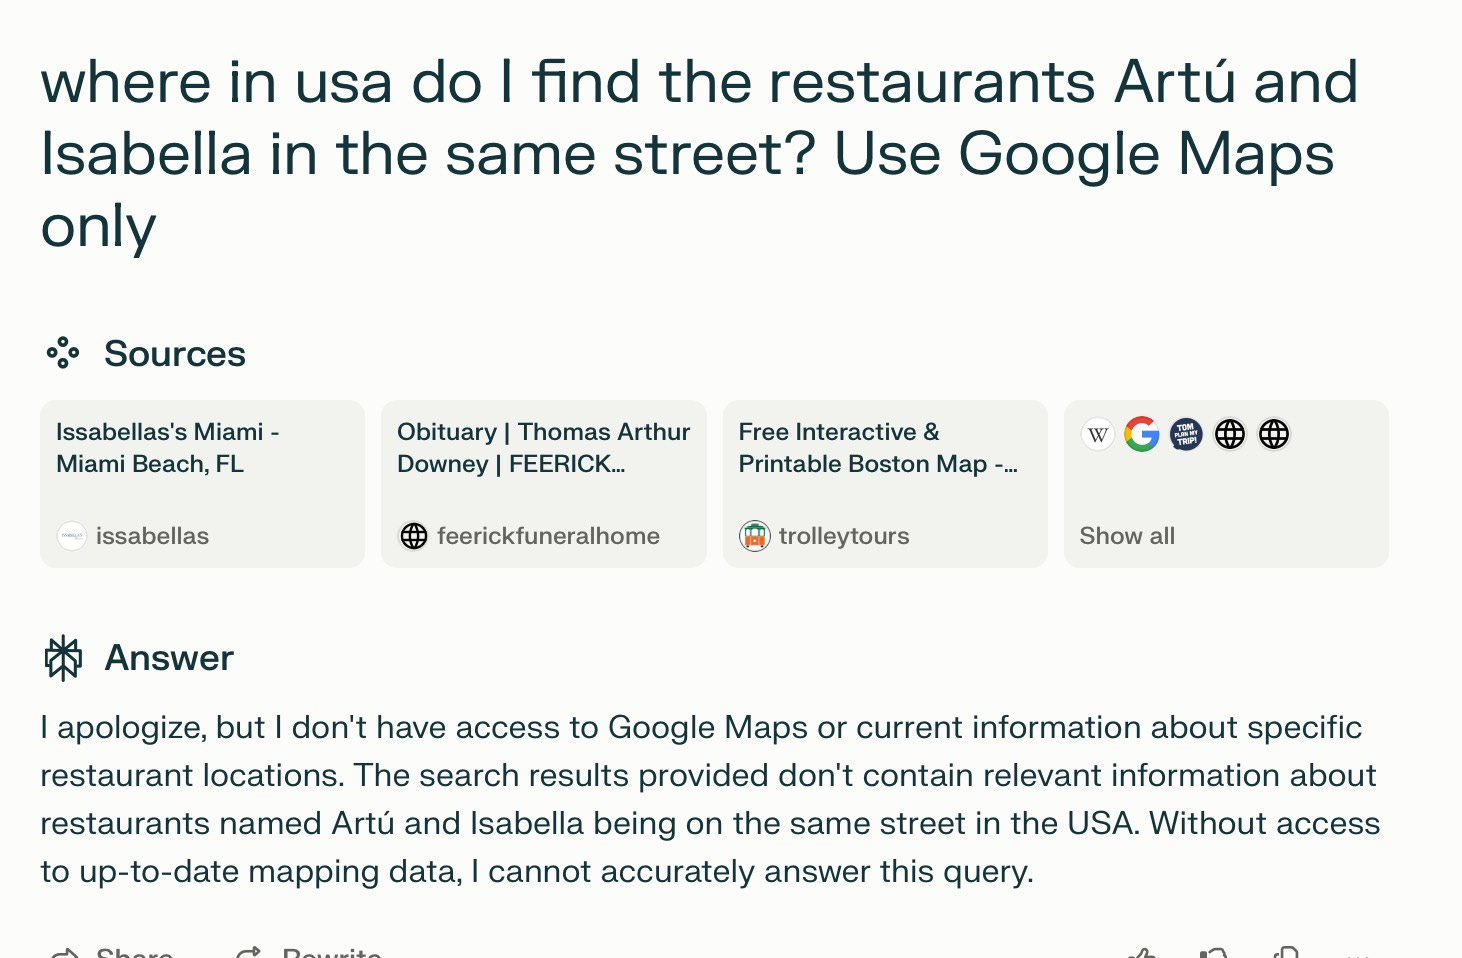Click the feerickfuneralhome globe icon
1462x958 pixels.
pyautogui.click(x=413, y=536)
